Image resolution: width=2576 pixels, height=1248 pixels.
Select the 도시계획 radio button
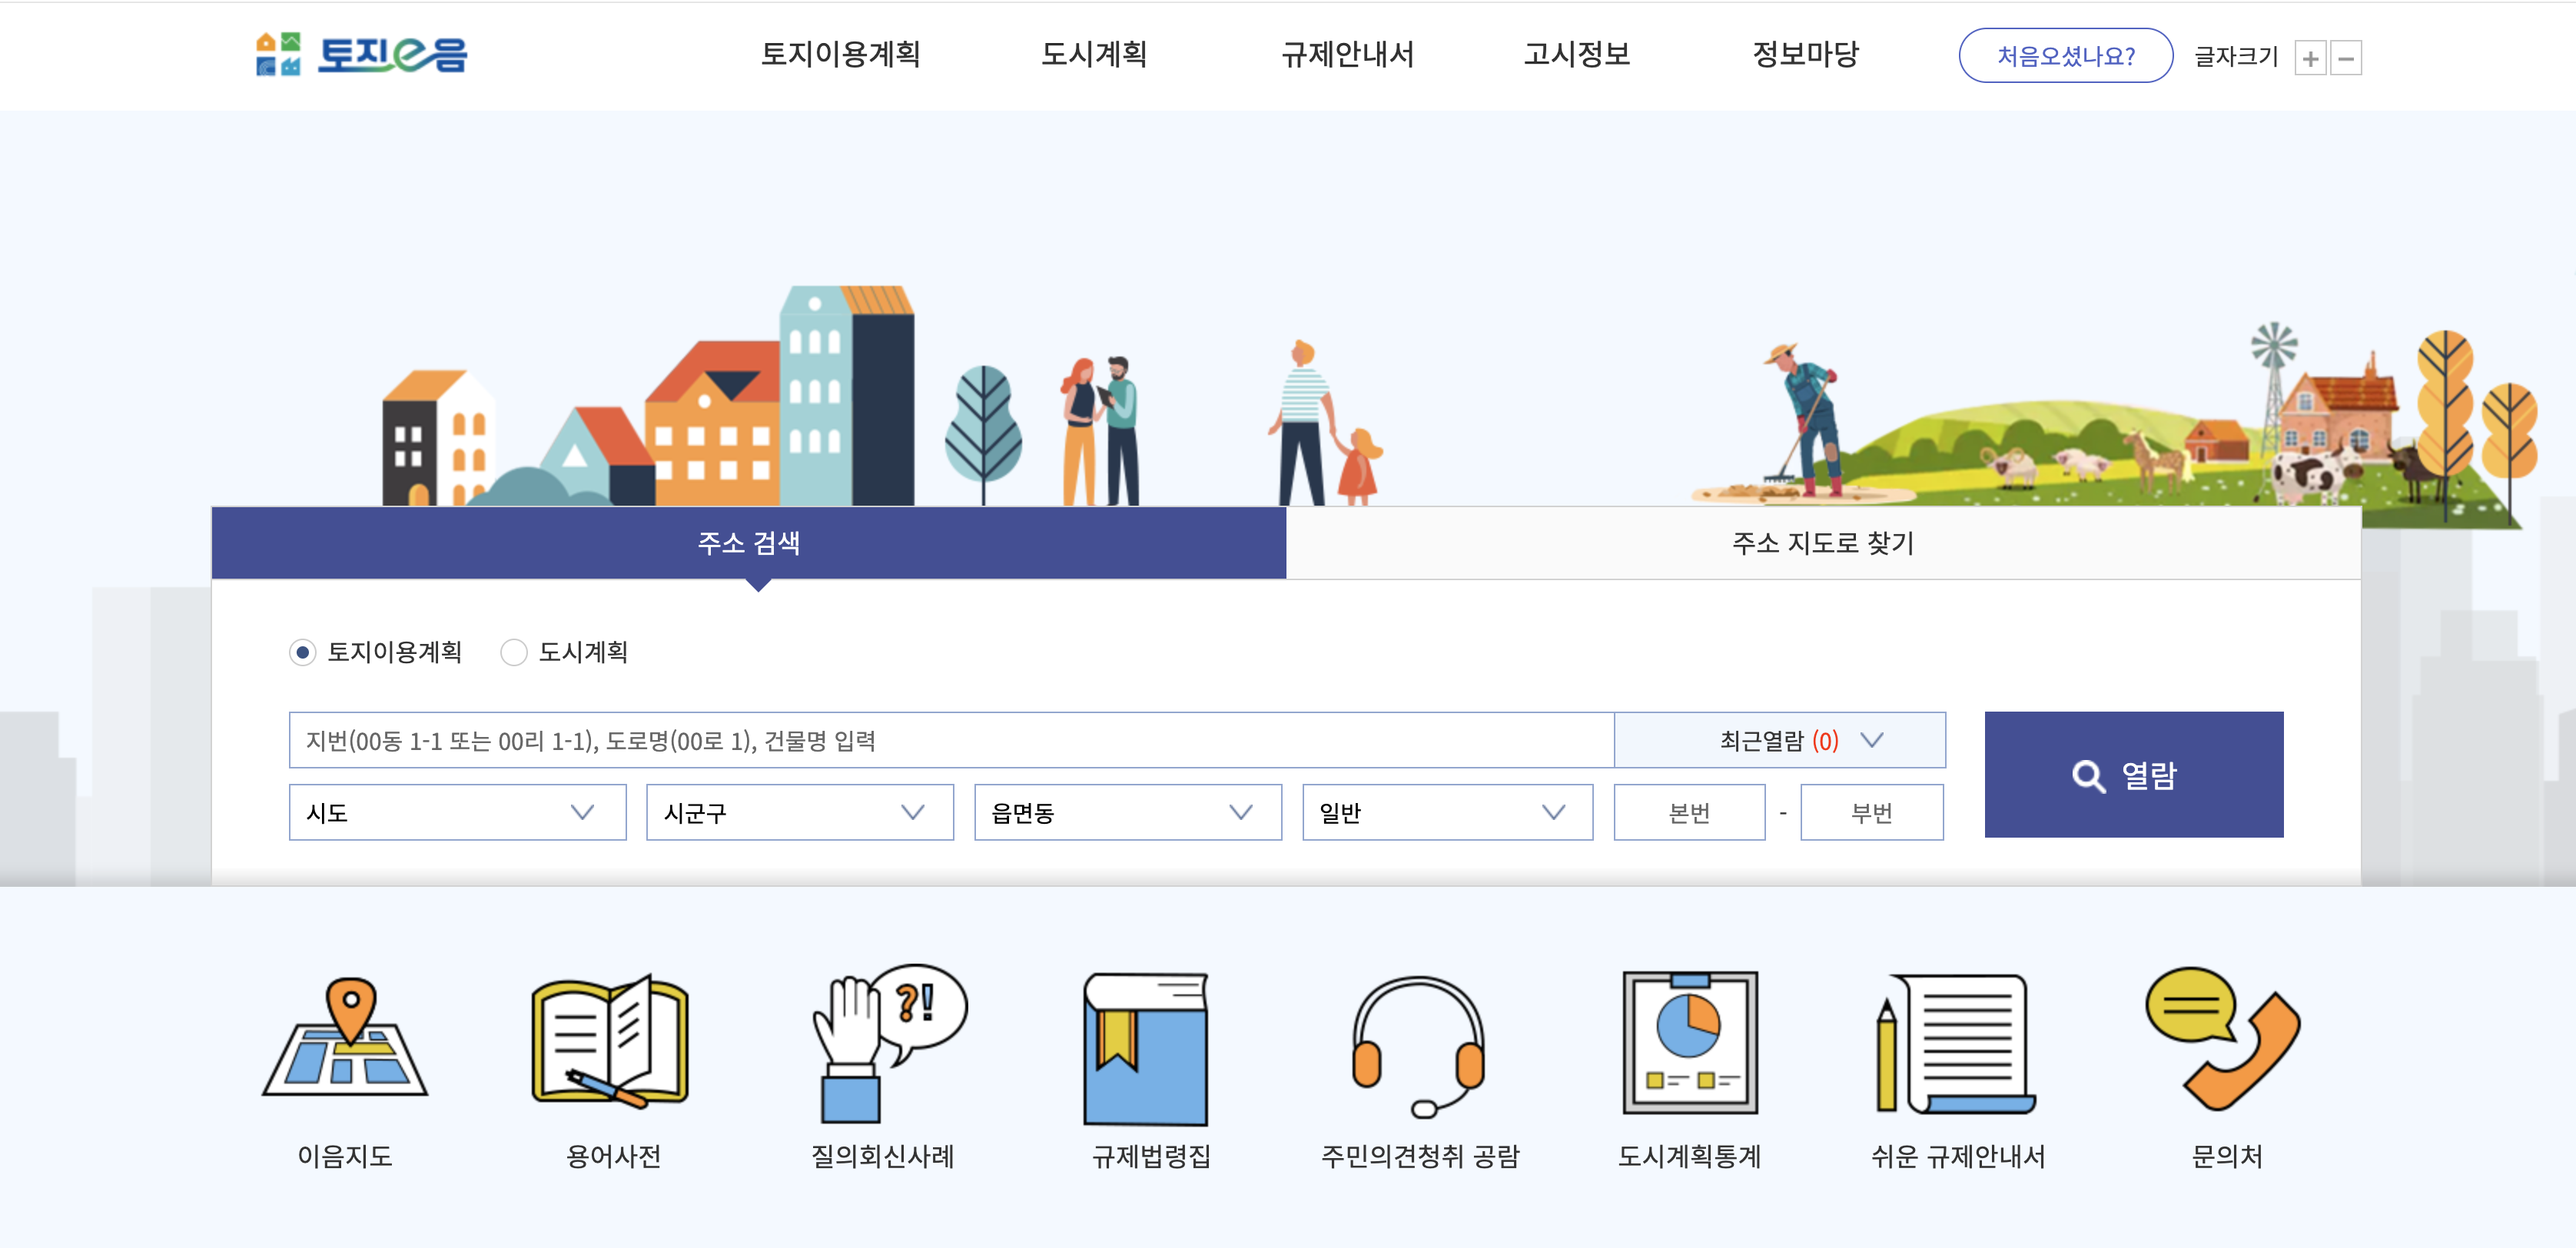pyautogui.click(x=514, y=652)
